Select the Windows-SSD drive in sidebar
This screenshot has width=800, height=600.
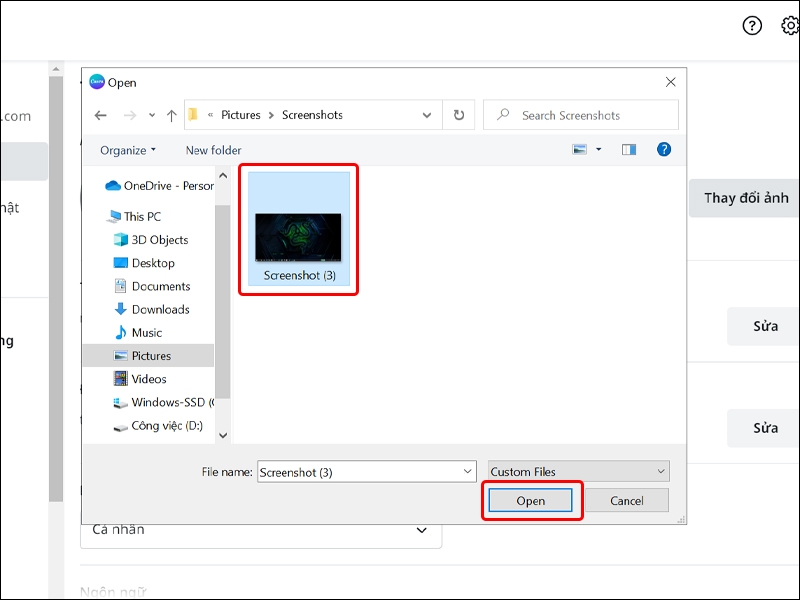(x=163, y=402)
